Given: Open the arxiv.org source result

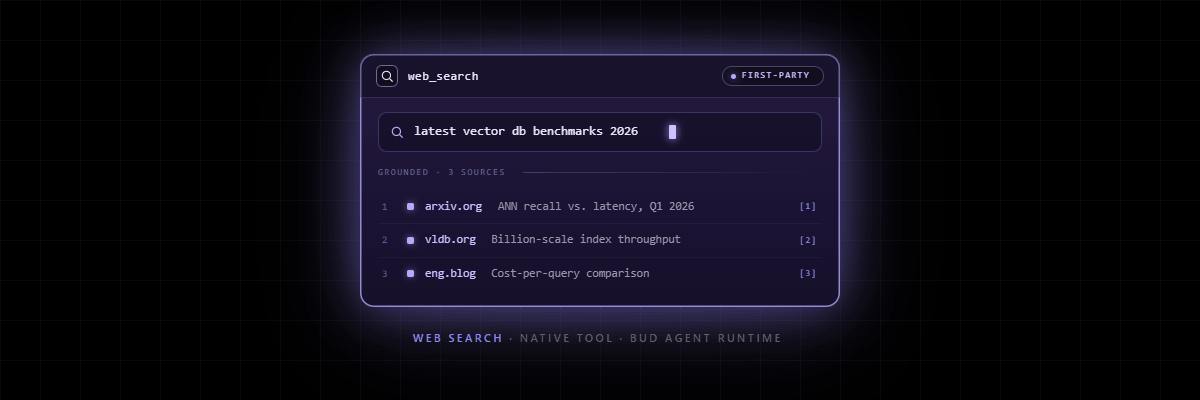Looking at the screenshot, I should tap(600, 206).
